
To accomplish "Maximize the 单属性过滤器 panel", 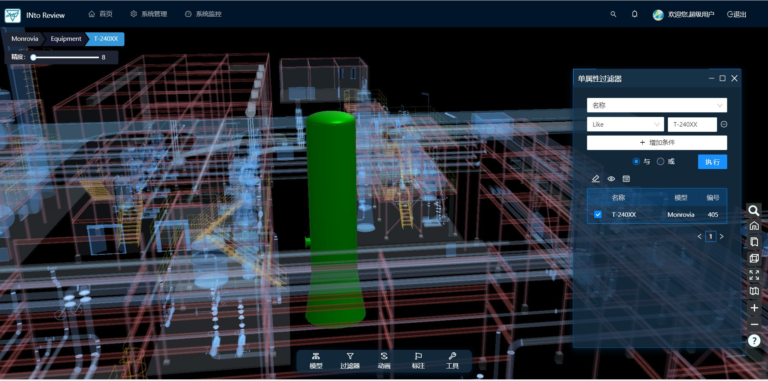I will [722, 78].
